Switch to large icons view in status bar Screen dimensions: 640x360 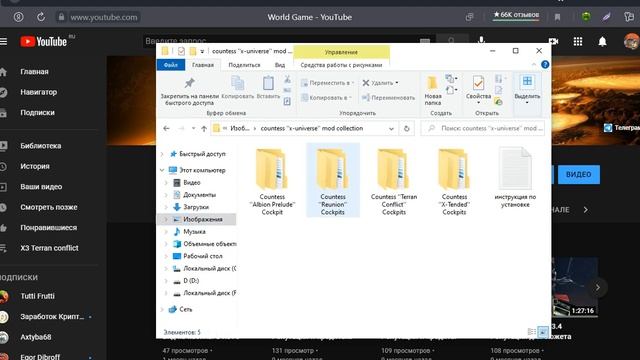(542, 332)
